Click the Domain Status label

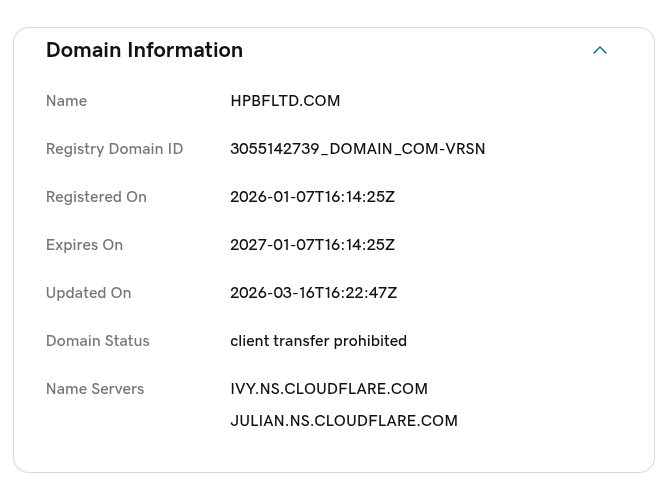[97, 341]
